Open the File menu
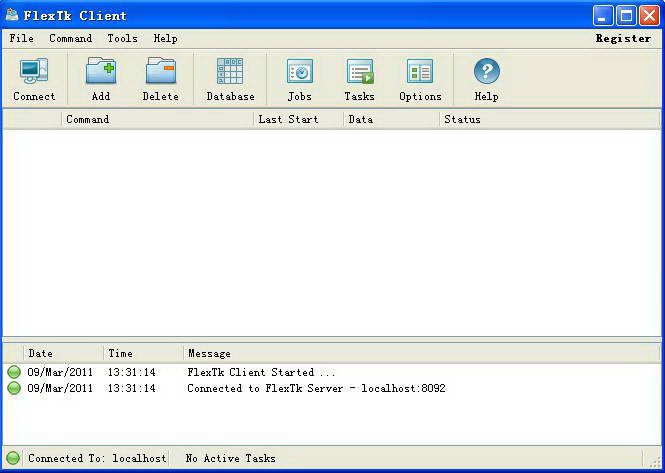 click(x=21, y=38)
